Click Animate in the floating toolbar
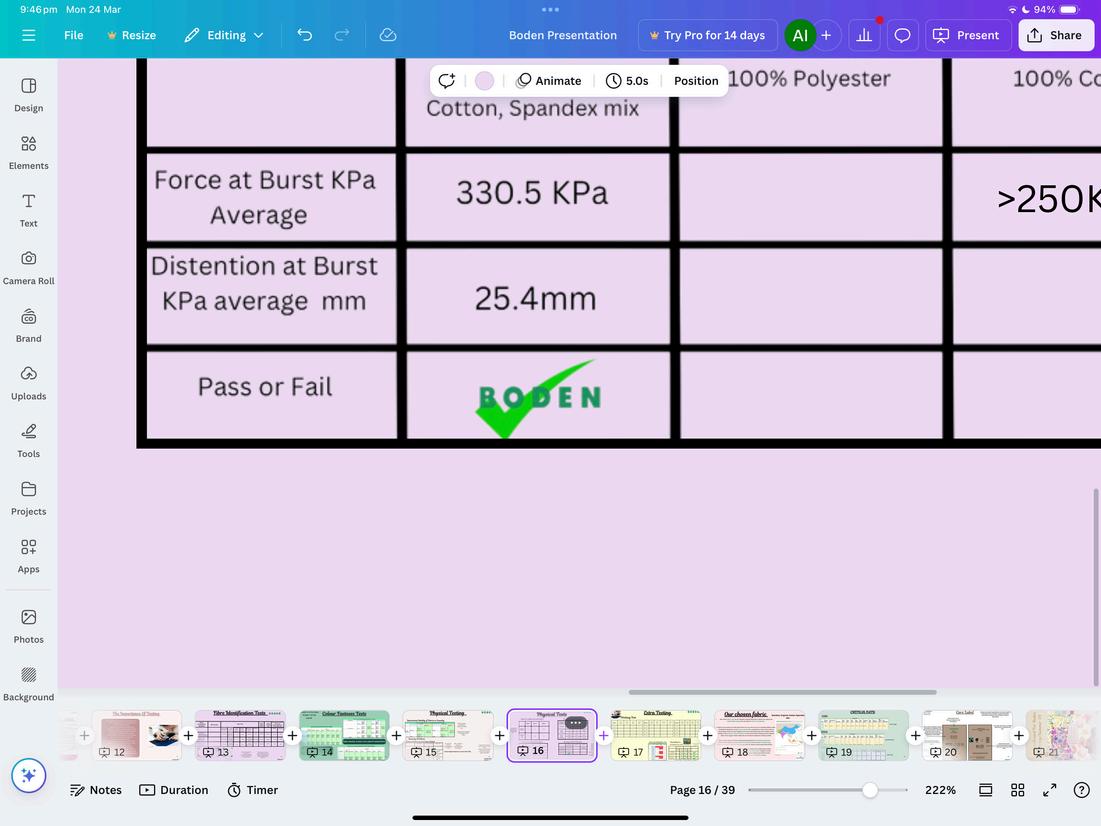 pyautogui.click(x=549, y=81)
